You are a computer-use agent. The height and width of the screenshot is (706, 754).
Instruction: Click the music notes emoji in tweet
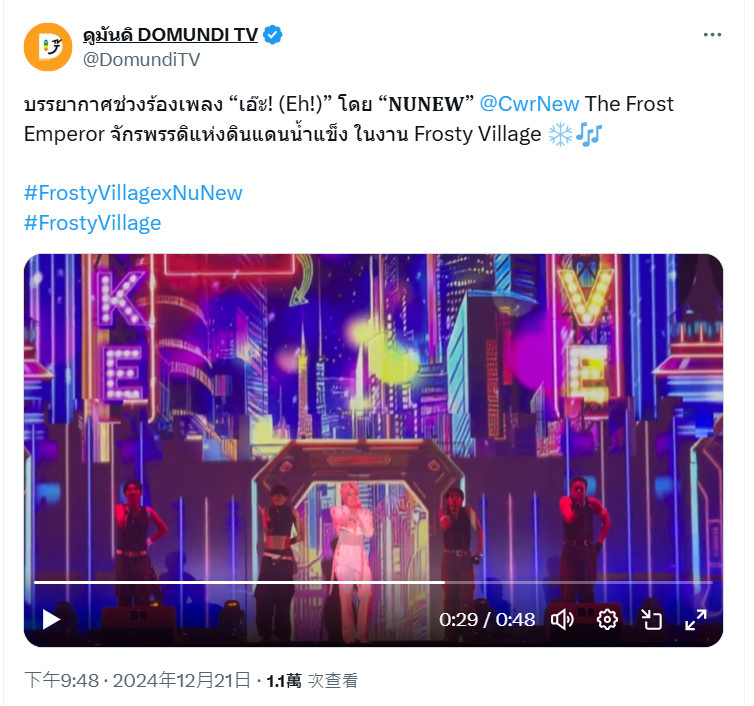[x=589, y=134]
